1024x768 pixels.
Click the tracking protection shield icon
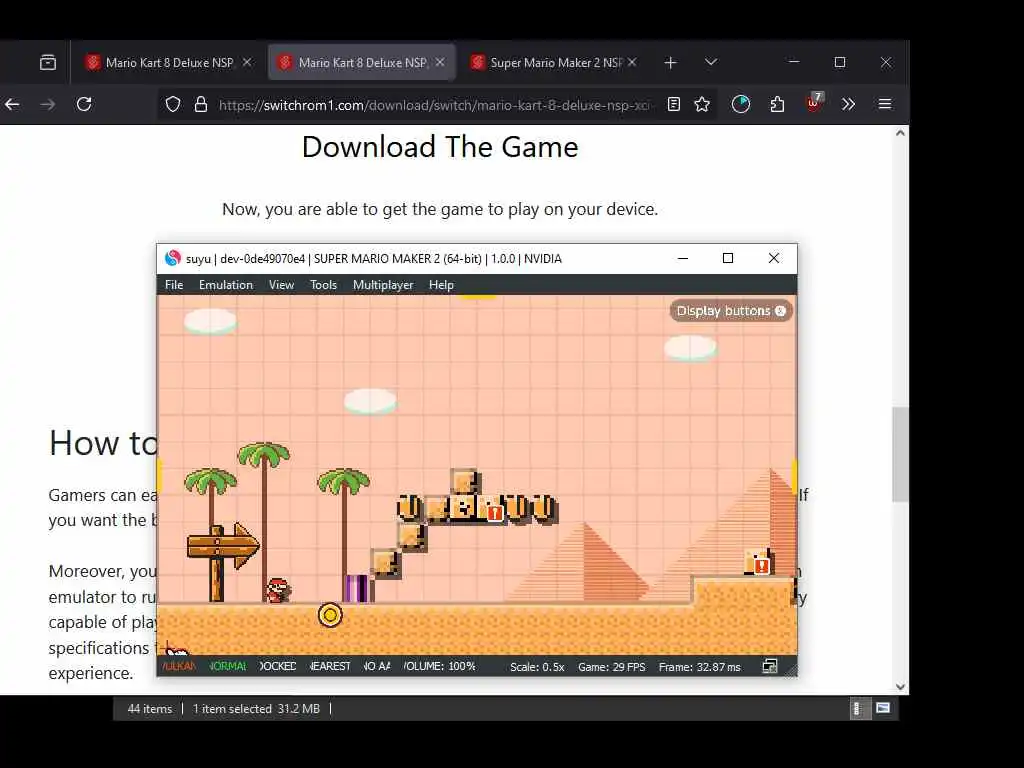[172, 104]
